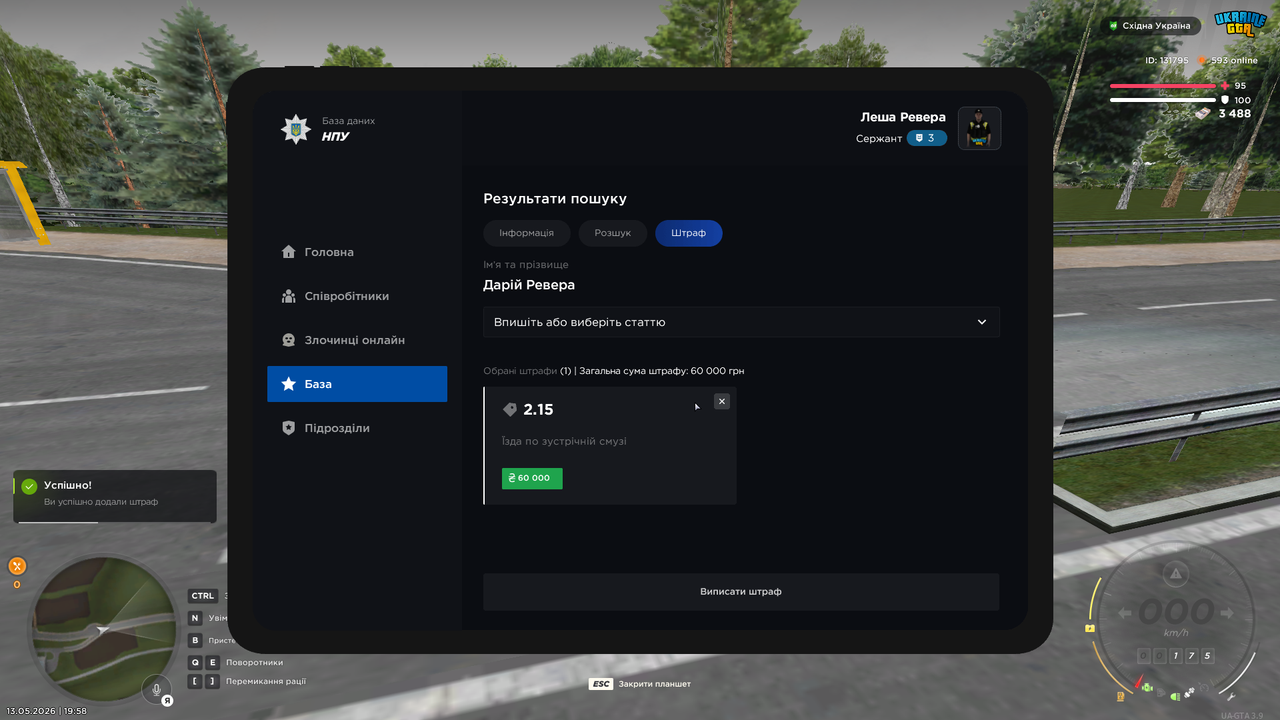Viewport: 1280px width, 720px height.
Task: Expand the article dropdown chevron
Action: 982,322
